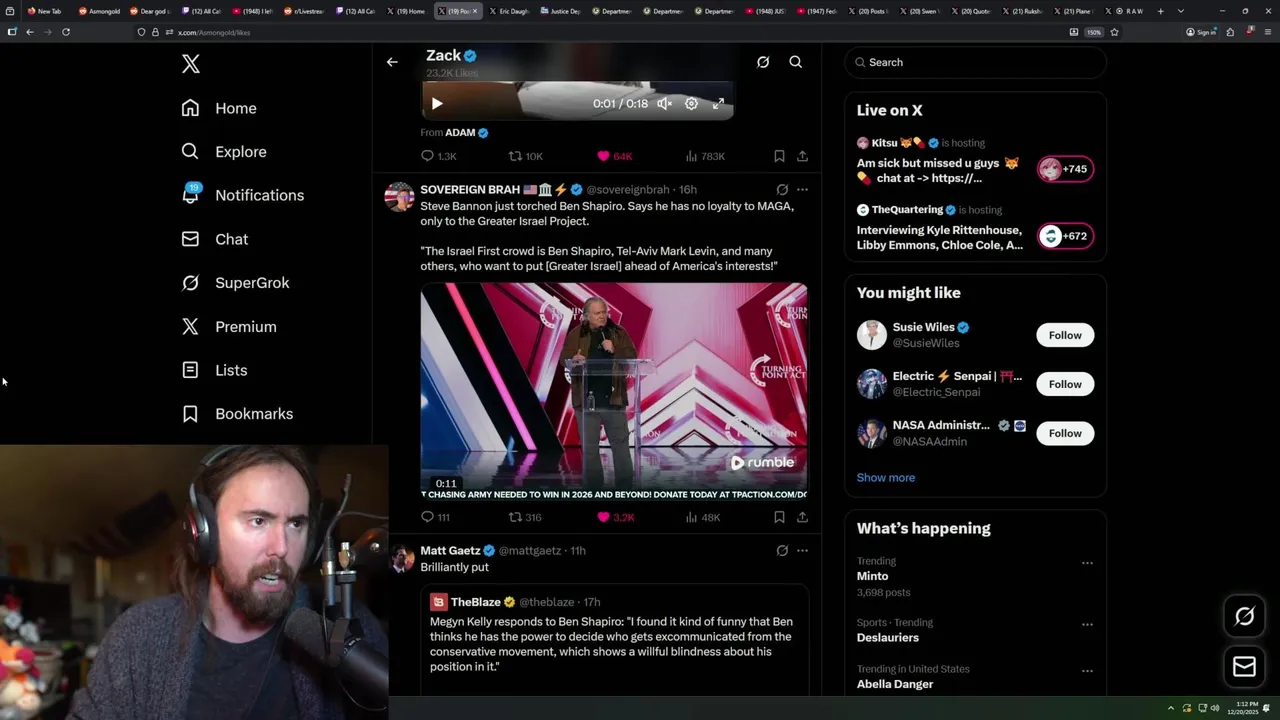Screen dimensions: 1280x720
Task: Play the video from ADAM
Action: (437, 104)
